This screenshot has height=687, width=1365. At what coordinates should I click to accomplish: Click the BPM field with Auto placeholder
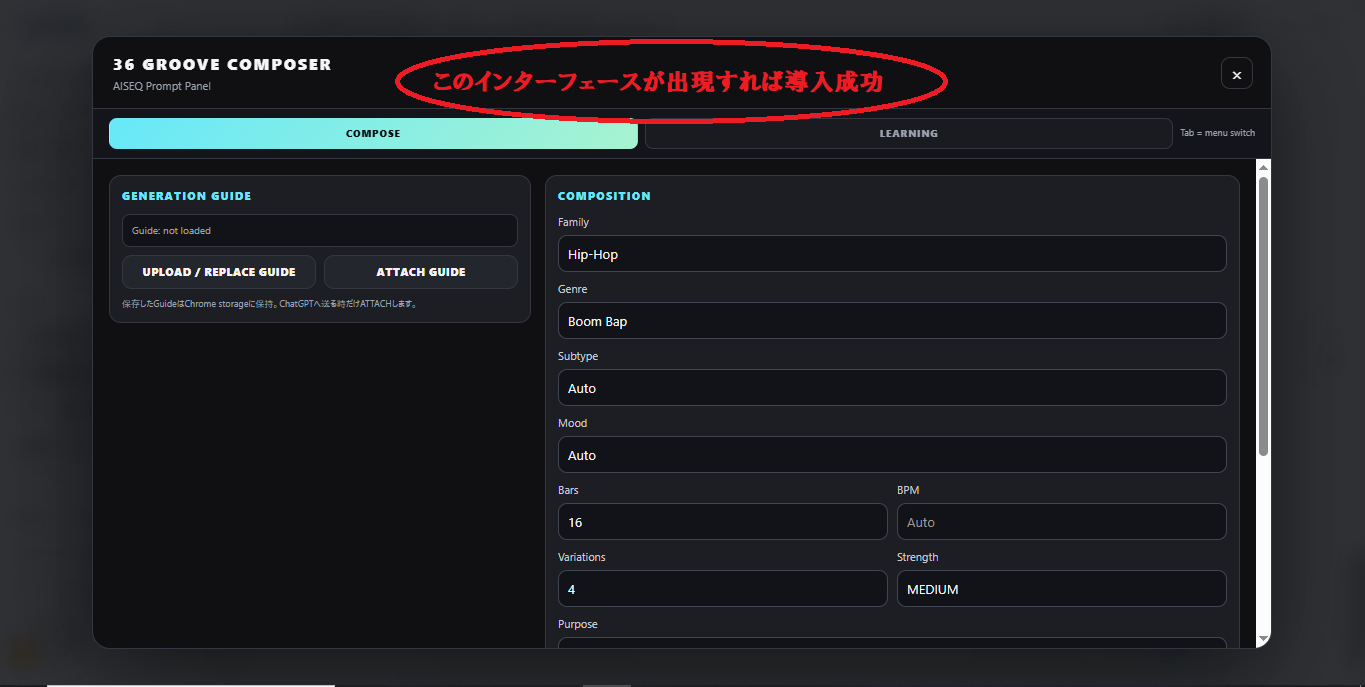tap(1062, 522)
